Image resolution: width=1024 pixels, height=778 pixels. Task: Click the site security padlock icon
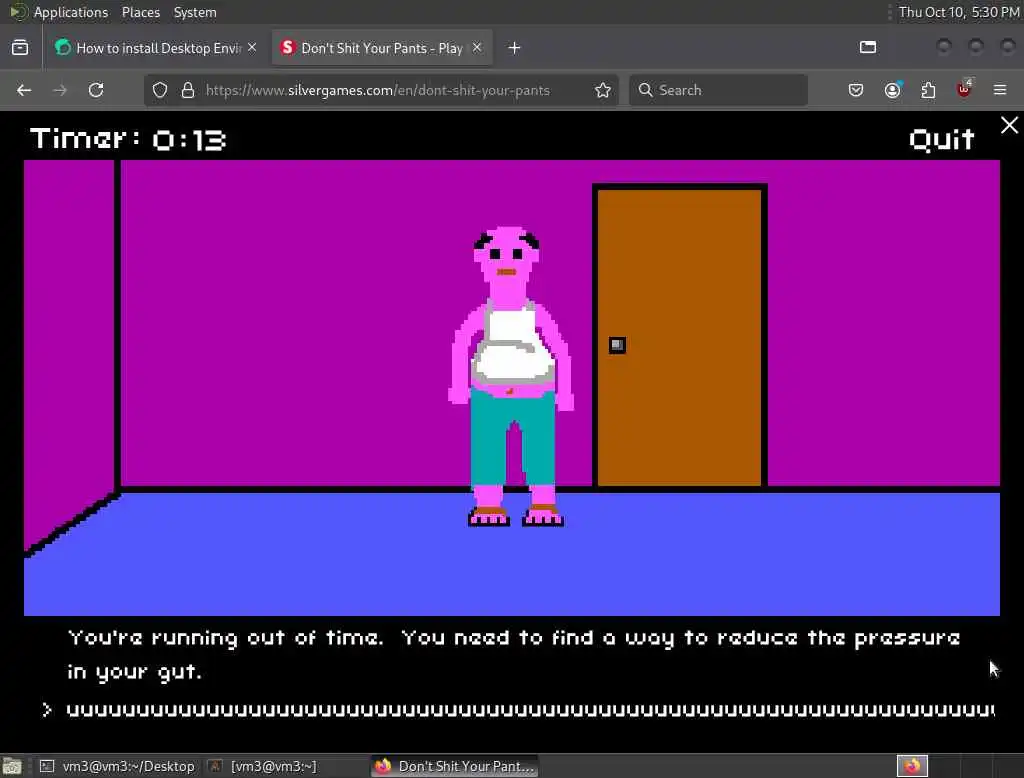188,90
